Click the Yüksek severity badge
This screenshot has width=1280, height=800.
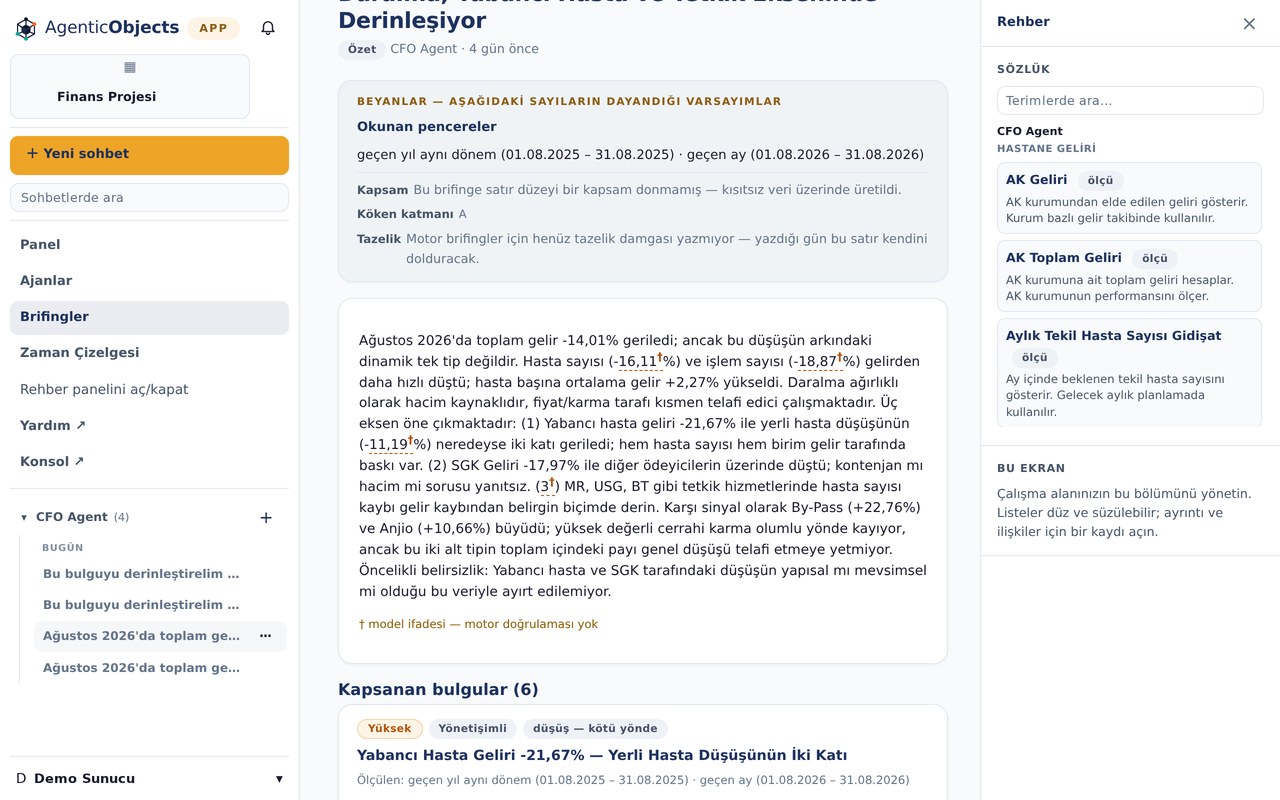click(x=390, y=729)
